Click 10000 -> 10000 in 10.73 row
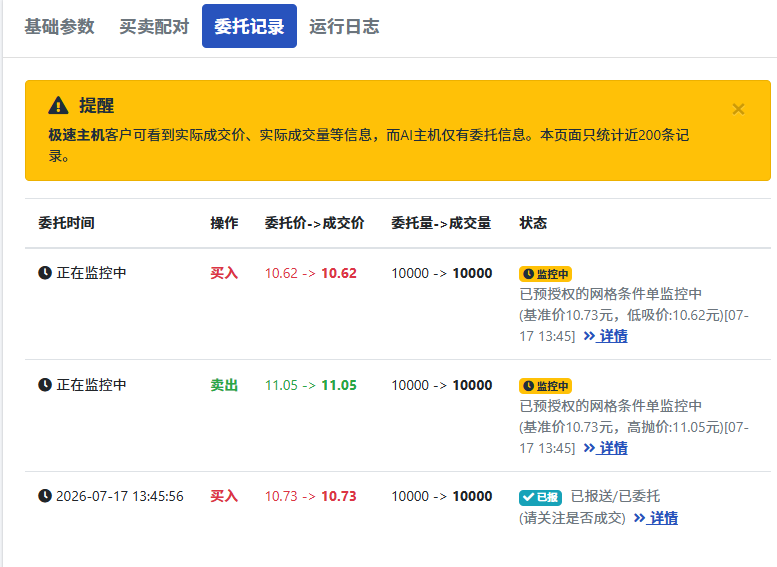Image resolution: width=777 pixels, height=567 pixels. coord(442,496)
